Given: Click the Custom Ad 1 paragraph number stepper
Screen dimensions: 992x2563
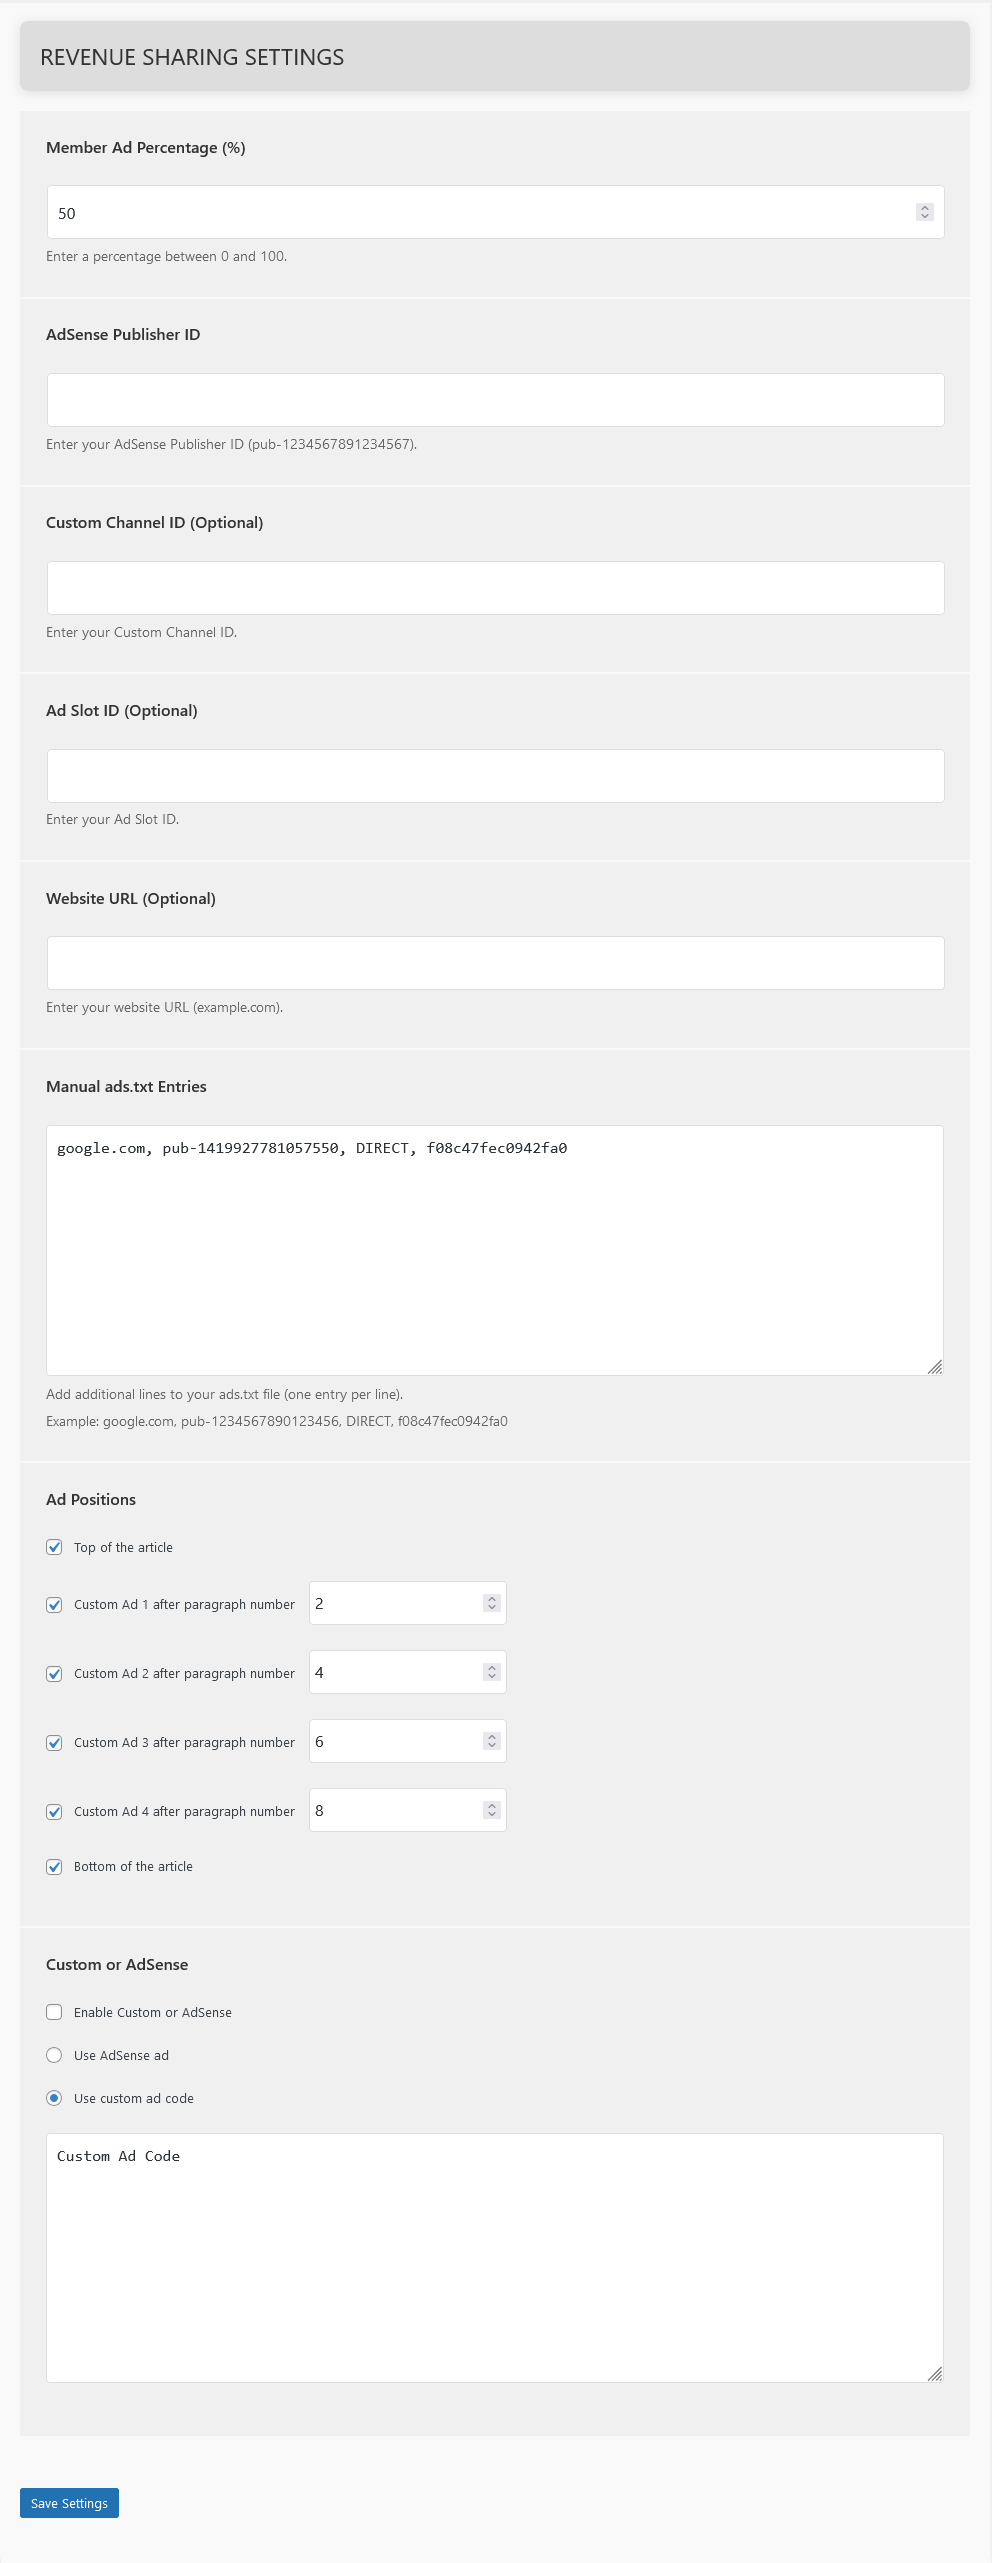Looking at the screenshot, I should (x=491, y=1603).
